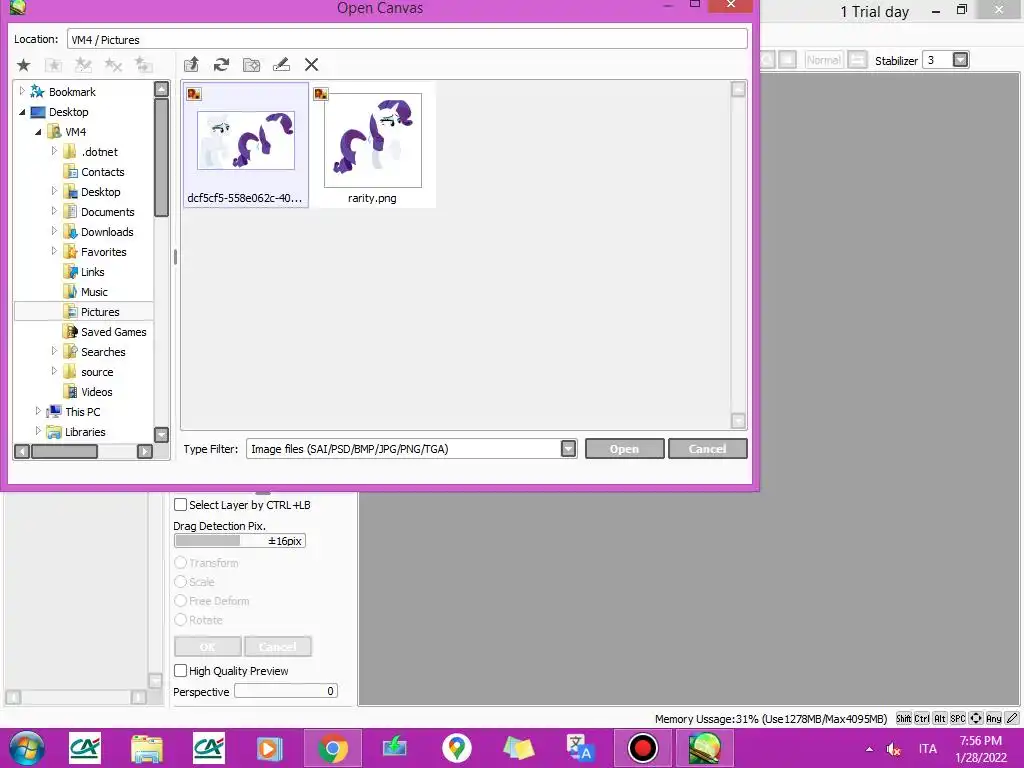1024x768 pixels.
Task: Click the black star bookmark icon
Action: pyautogui.click(x=24, y=65)
